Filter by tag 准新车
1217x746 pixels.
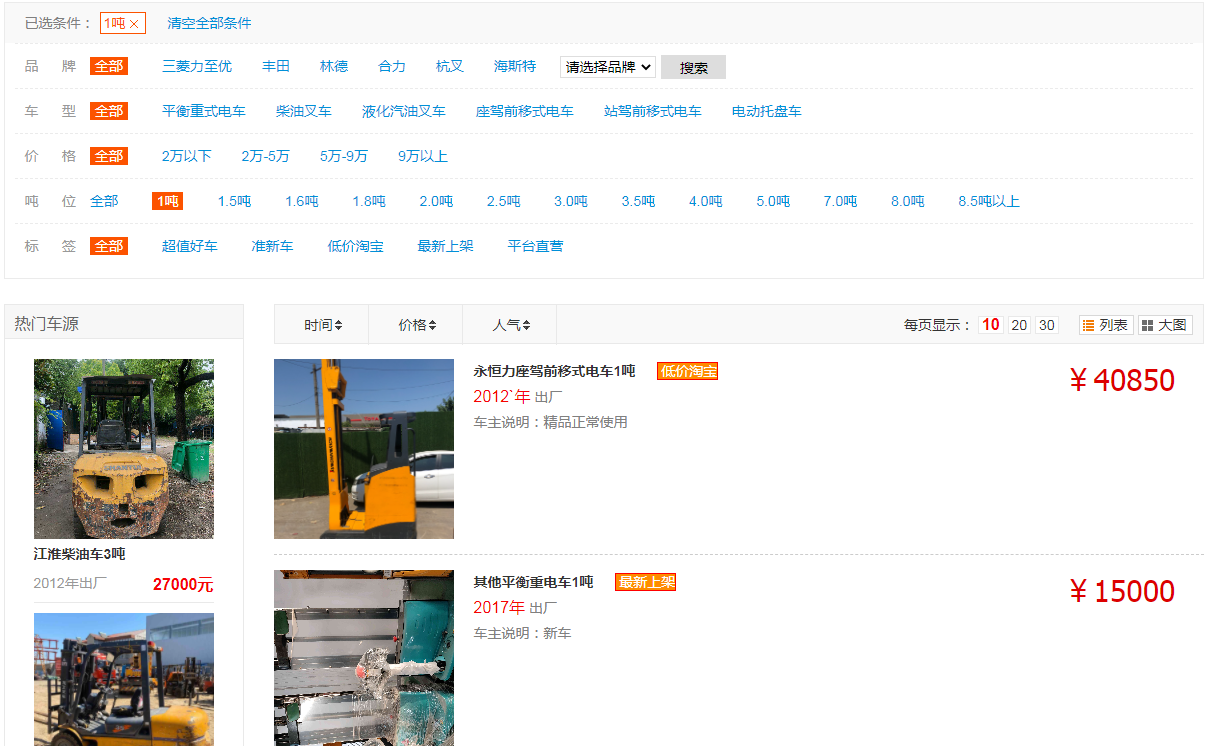coord(272,246)
